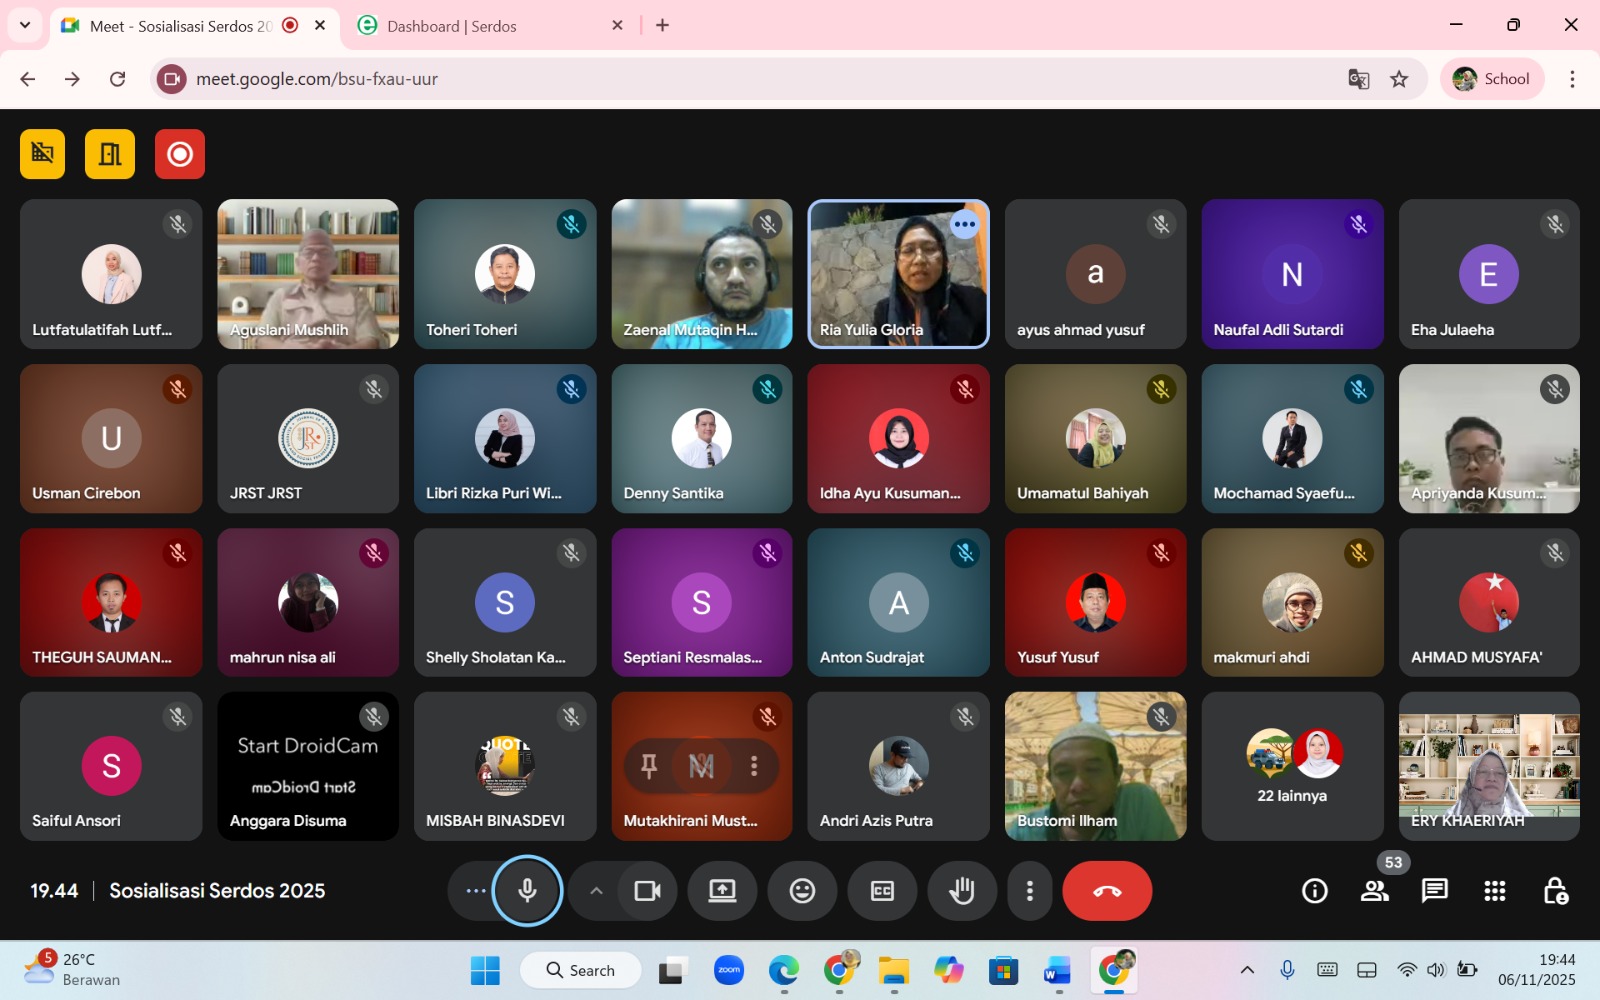Click the '22 lainnya' participants tile

click(1292, 767)
